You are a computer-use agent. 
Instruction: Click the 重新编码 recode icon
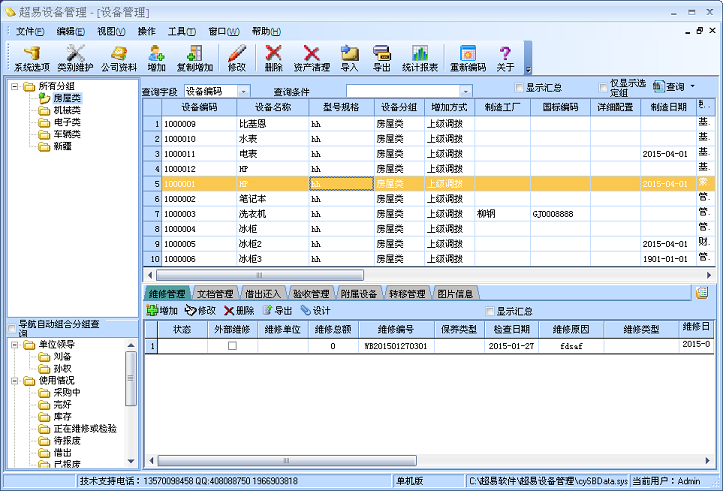pyautogui.click(x=466, y=58)
